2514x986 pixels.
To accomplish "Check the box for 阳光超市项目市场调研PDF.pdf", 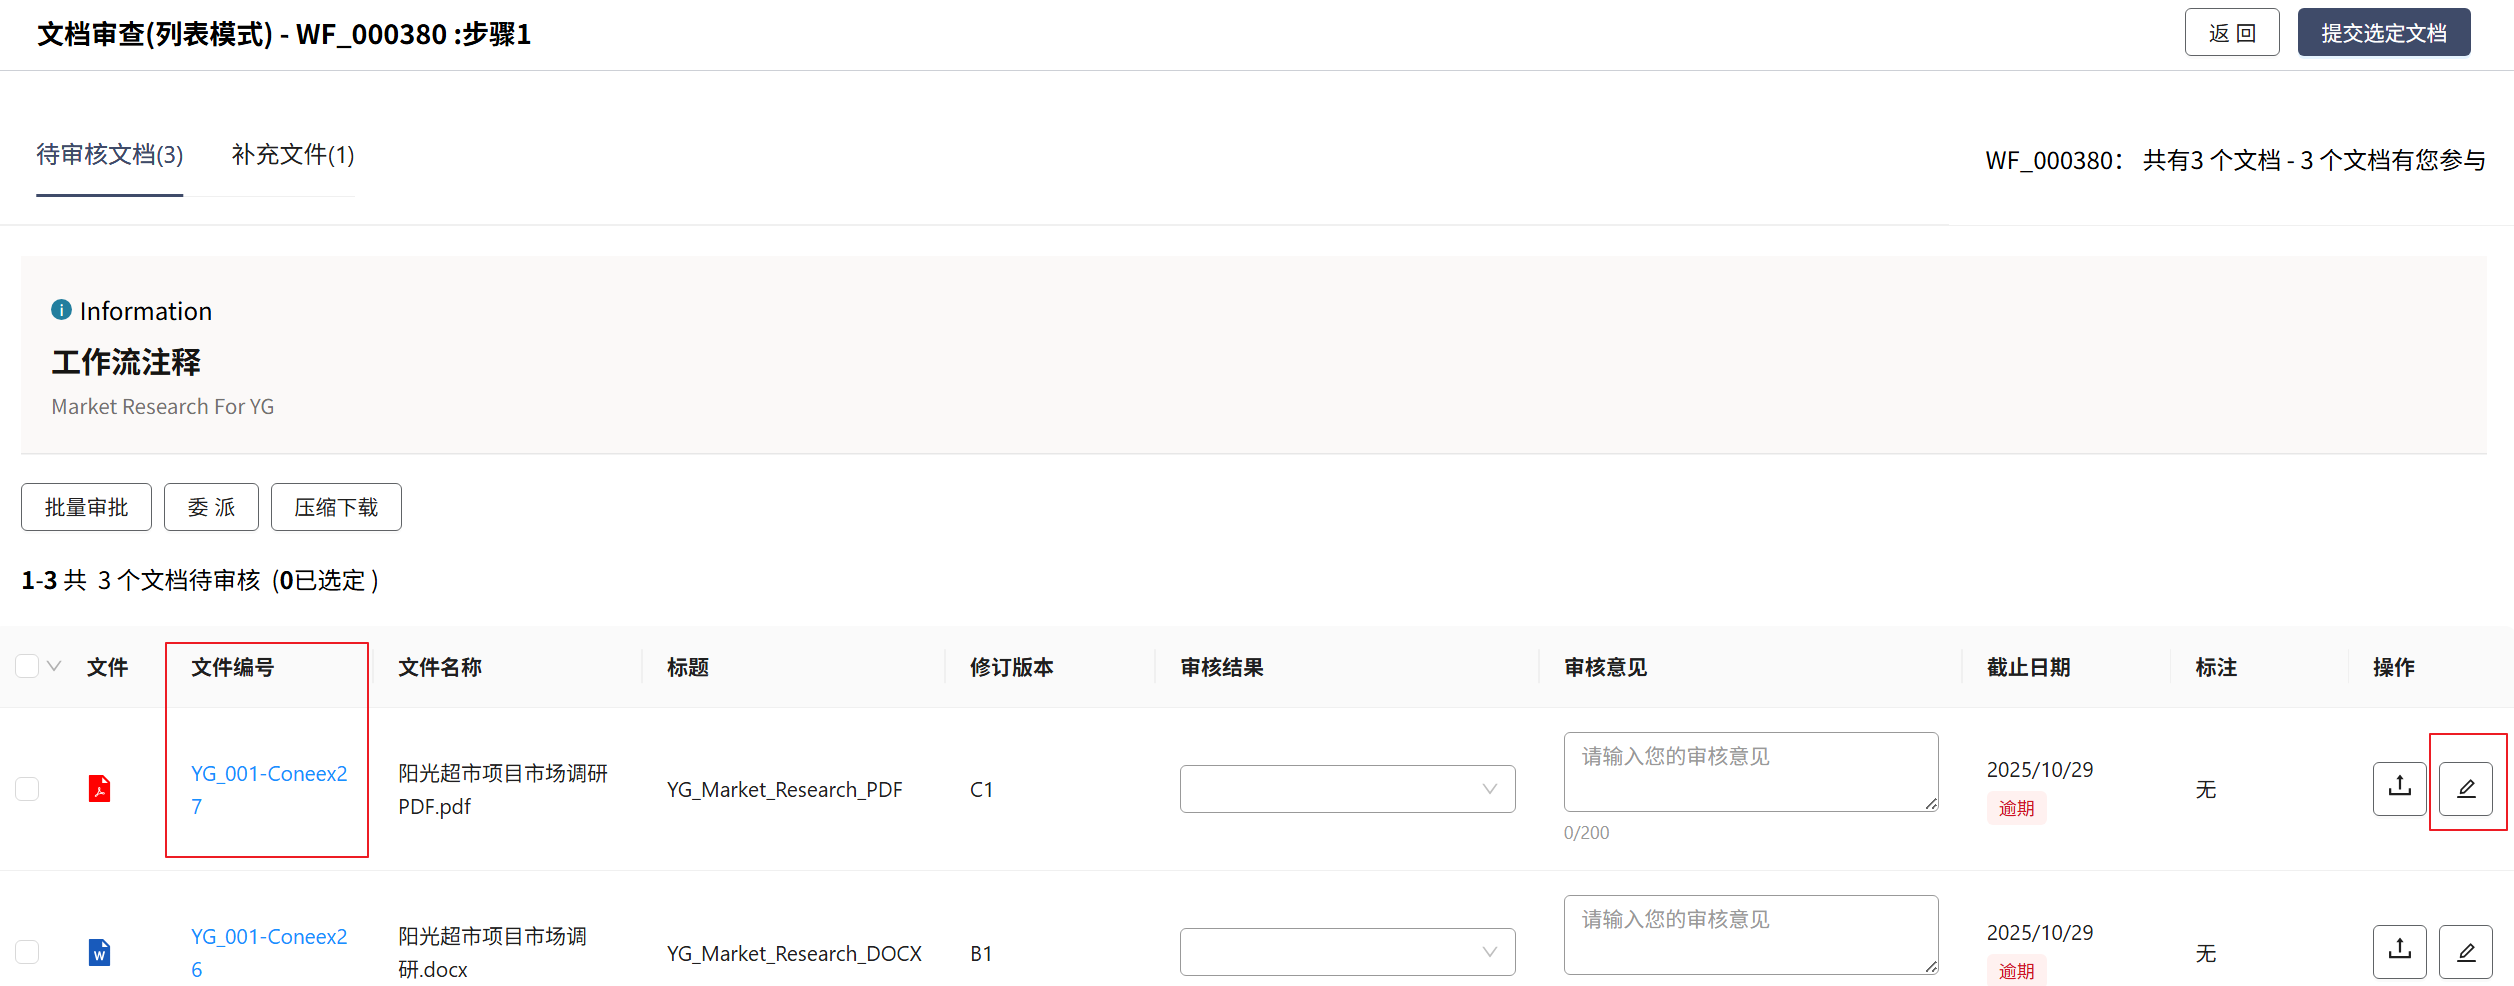I will (27, 789).
